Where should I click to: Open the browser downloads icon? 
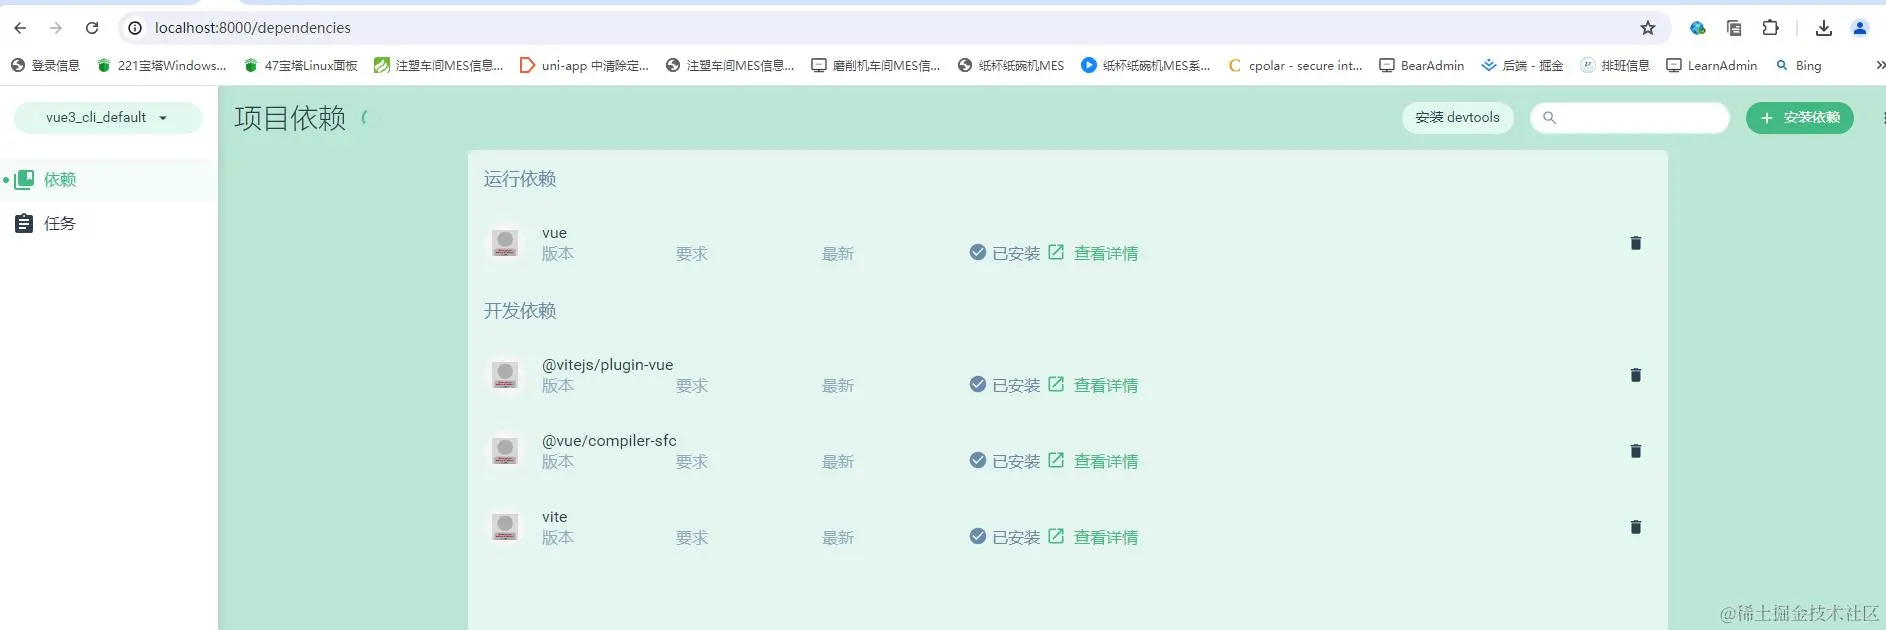pyautogui.click(x=1824, y=28)
